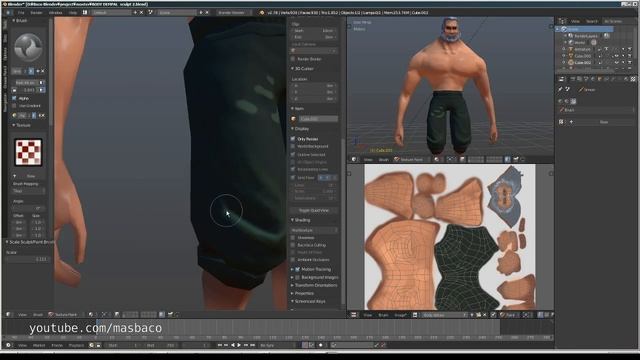The width and height of the screenshot is (640, 360).
Task: Collapse the Scale Sculpt/Paint Brush panel
Action: point(29,242)
